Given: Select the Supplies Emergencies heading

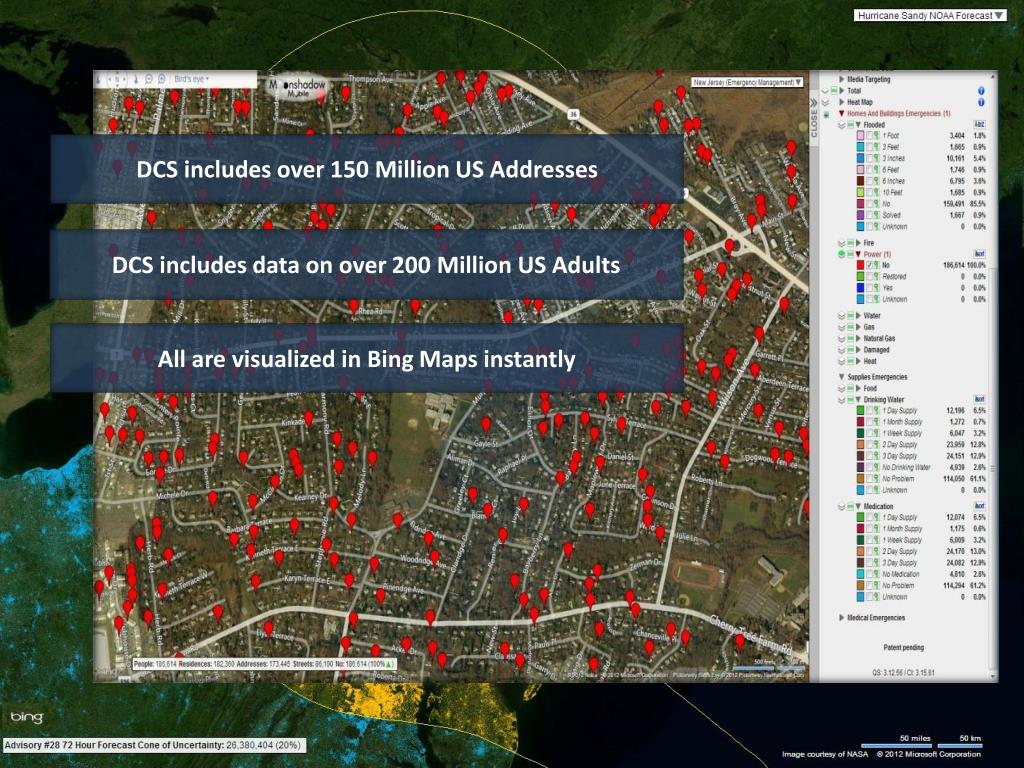Looking at the screenshot, I should (x=877, y=377).
